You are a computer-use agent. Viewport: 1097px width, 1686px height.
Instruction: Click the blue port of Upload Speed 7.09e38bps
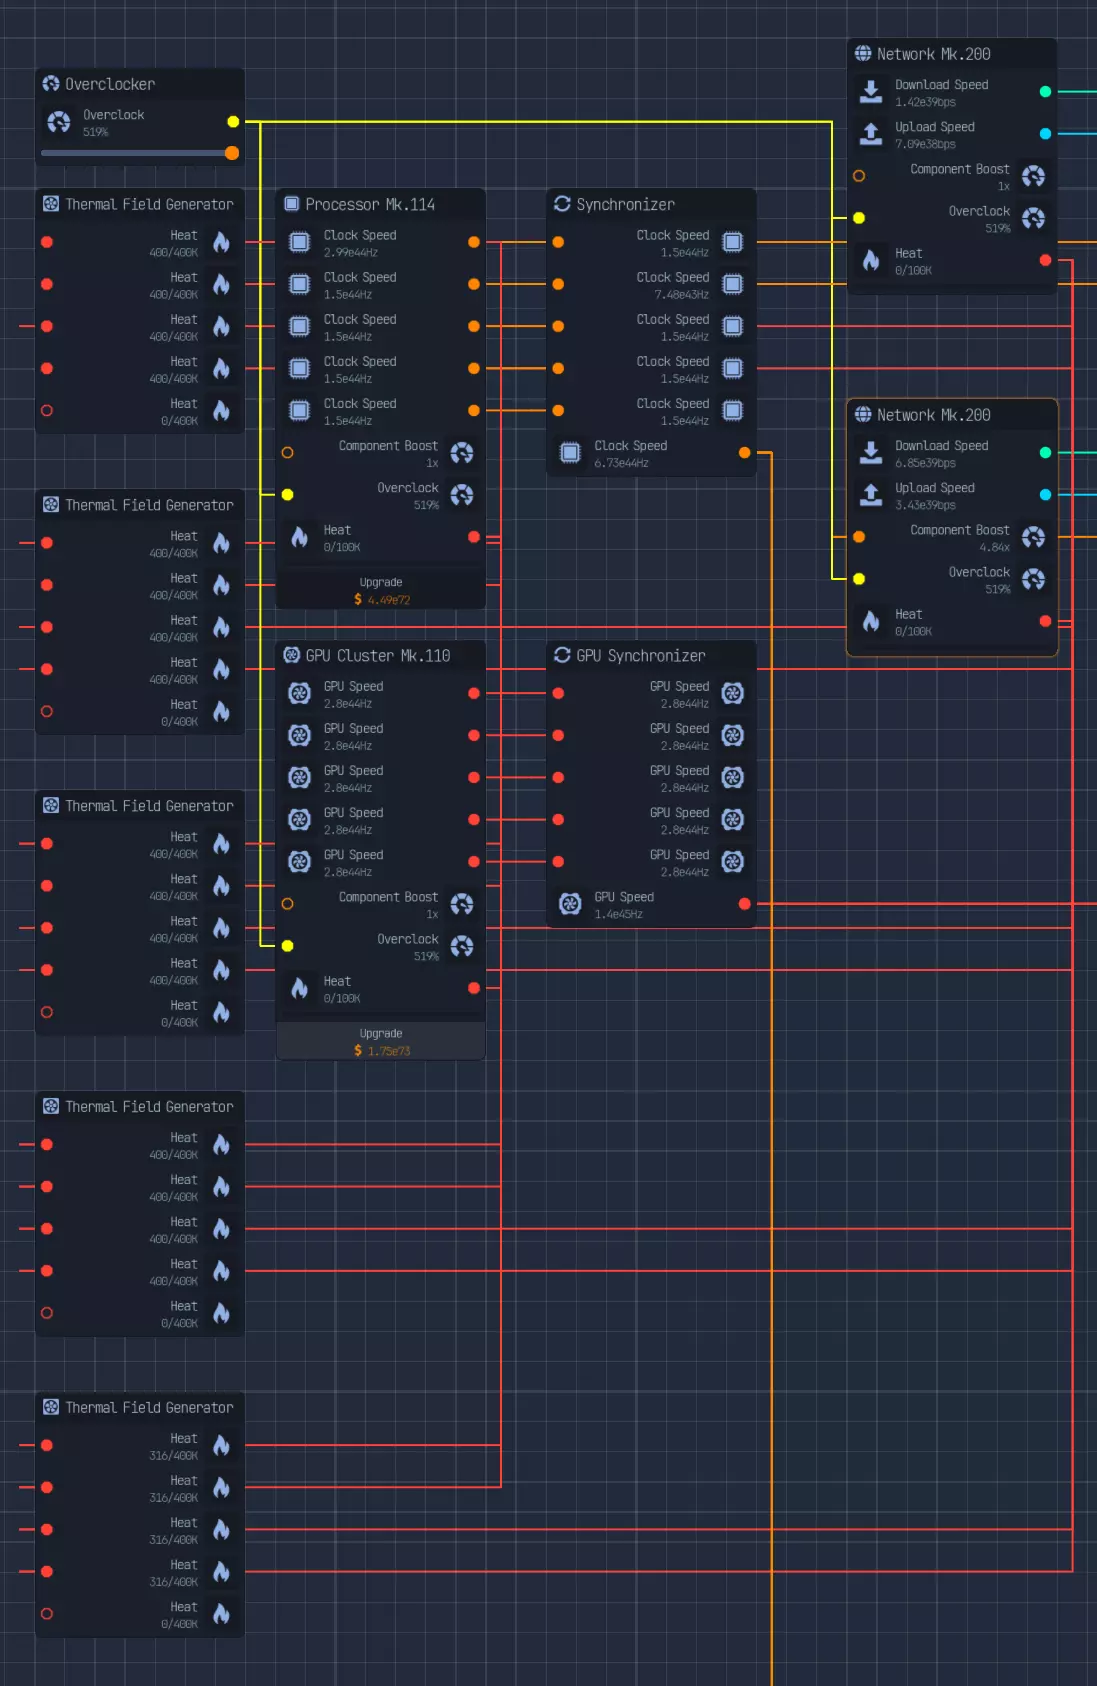tap(1046, 134)
